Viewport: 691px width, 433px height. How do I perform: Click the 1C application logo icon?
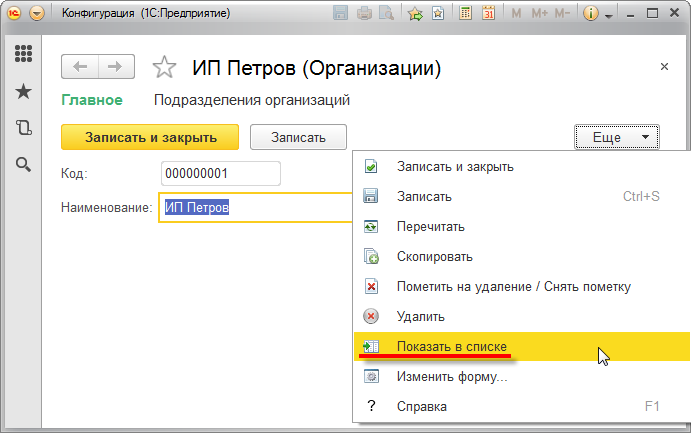point(14,13)
